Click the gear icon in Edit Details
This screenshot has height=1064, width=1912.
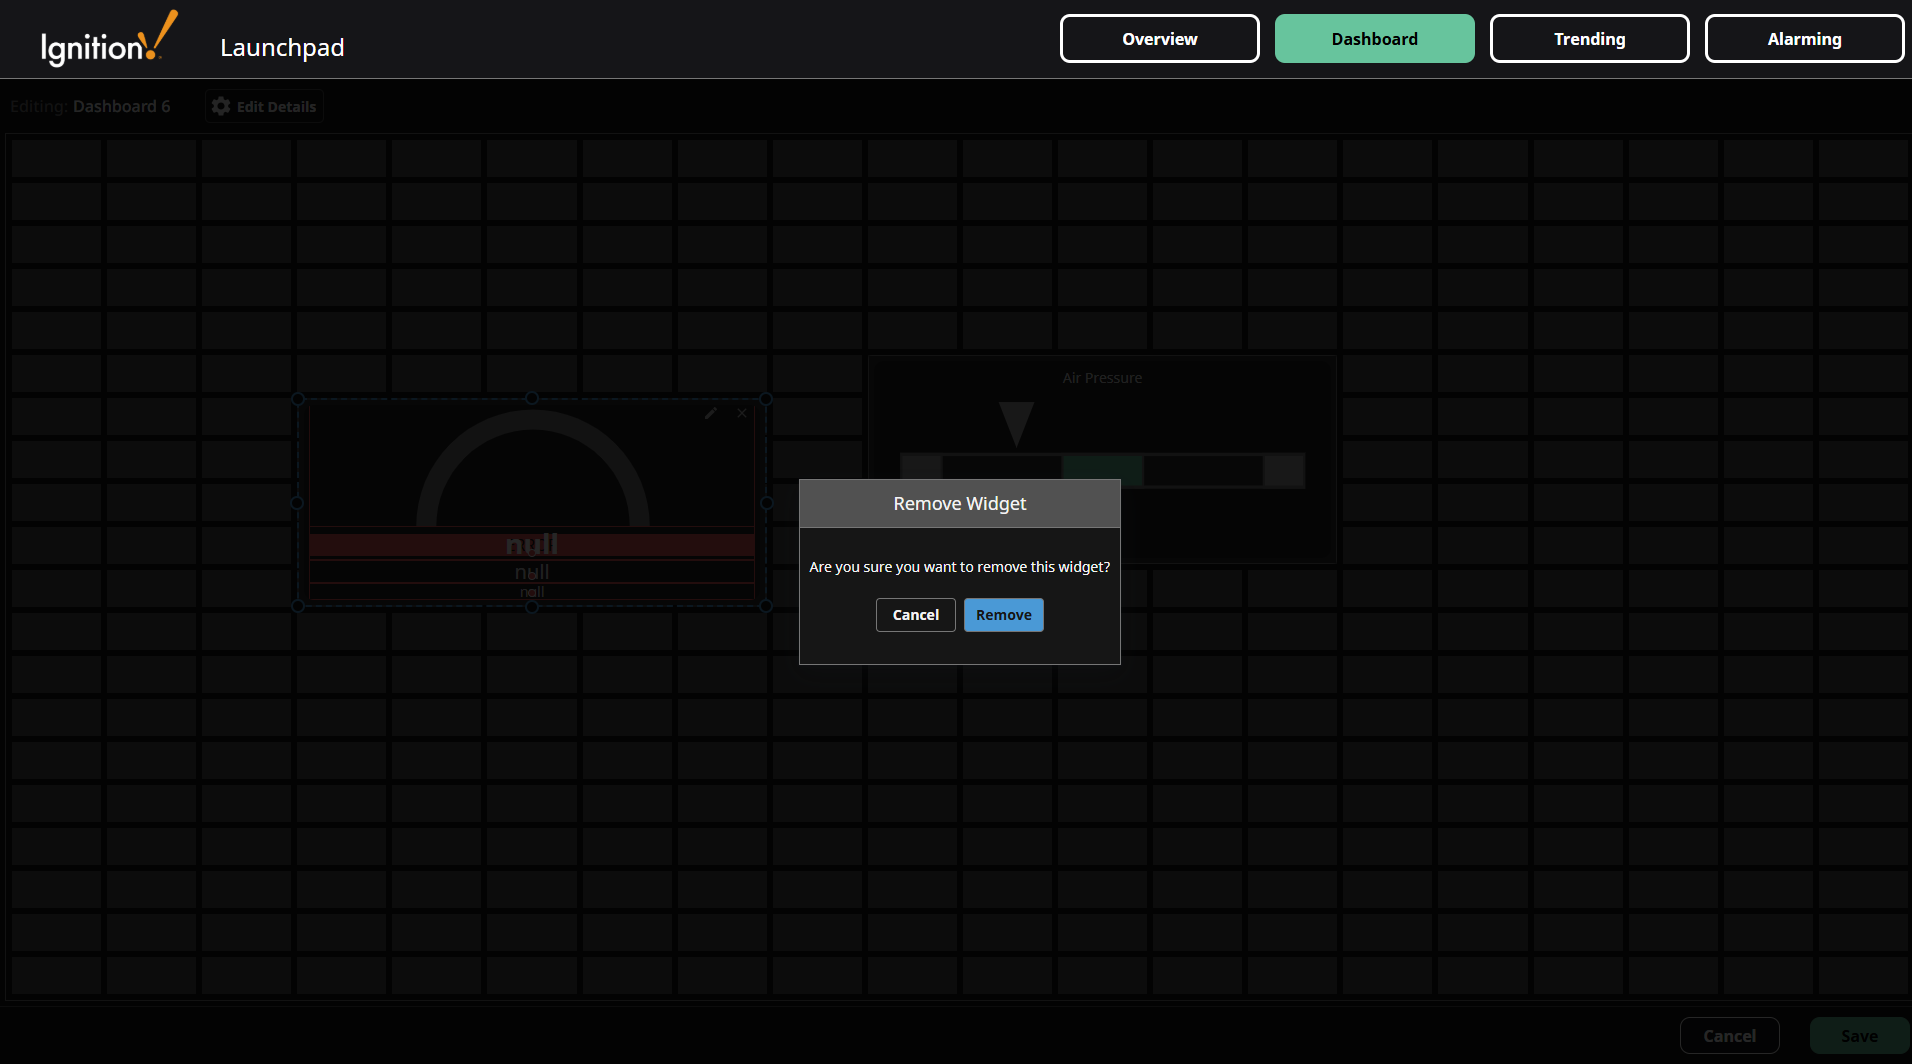[x=220, y=105]
